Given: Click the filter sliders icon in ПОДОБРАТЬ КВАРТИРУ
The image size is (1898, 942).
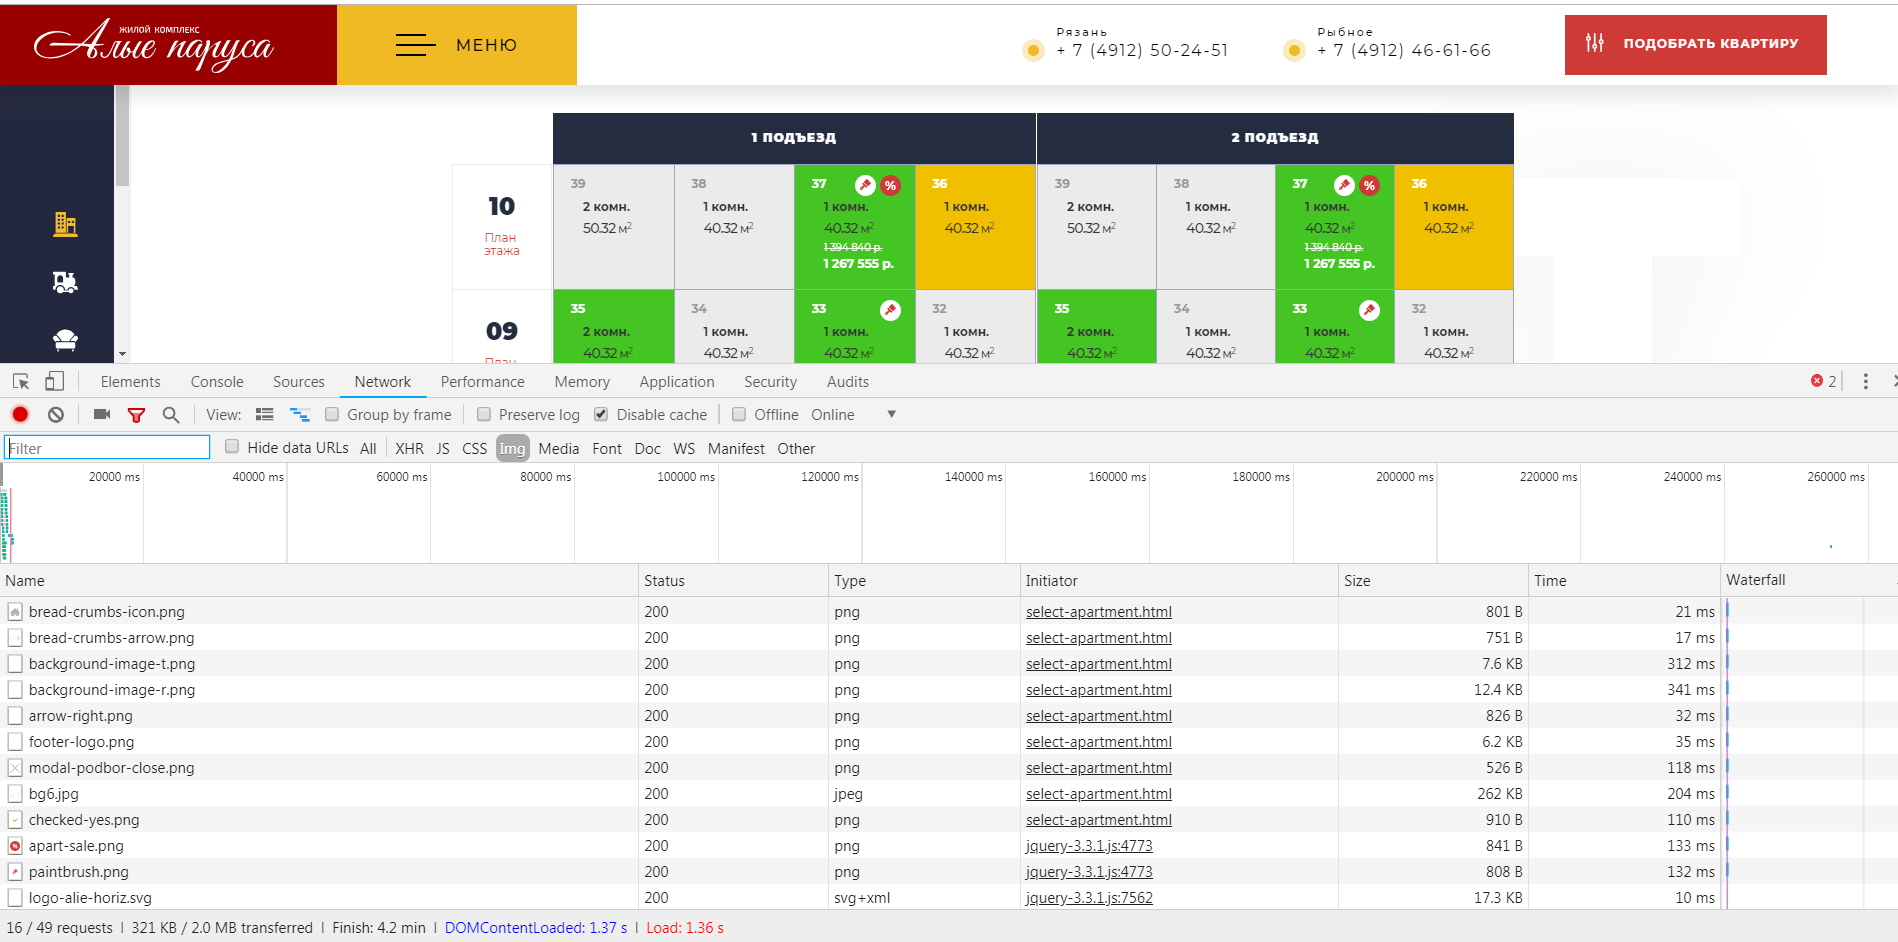Looking at the screenshot, I should pos(1595,43).
